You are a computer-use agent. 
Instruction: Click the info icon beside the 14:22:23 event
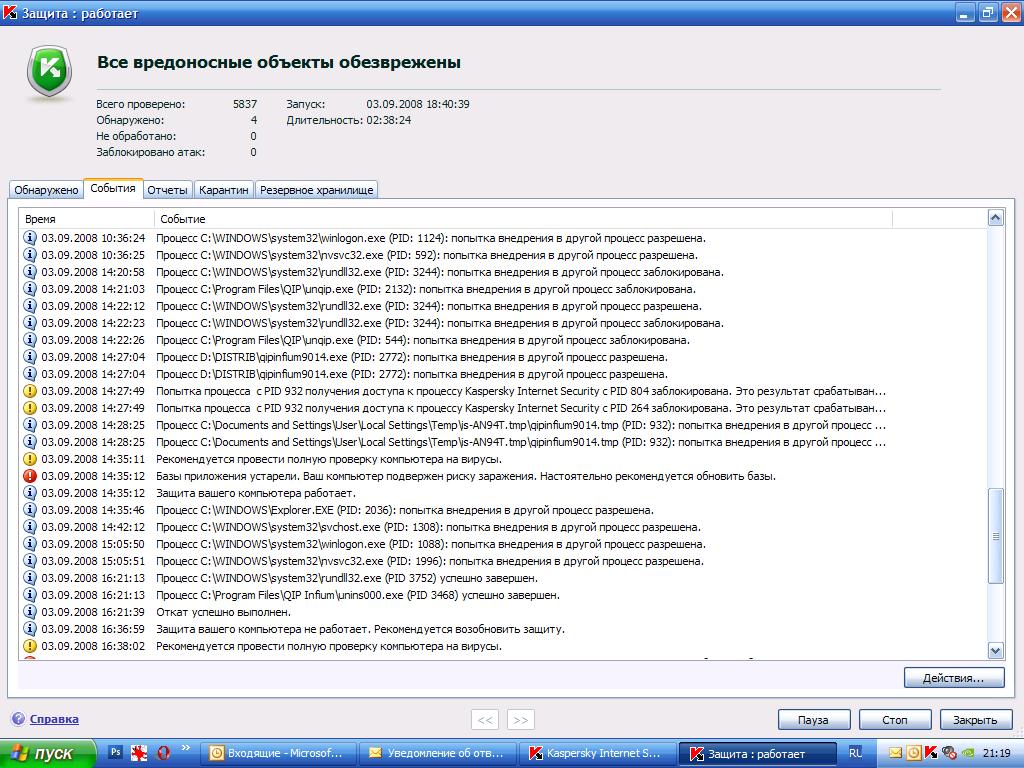point(29,323)
